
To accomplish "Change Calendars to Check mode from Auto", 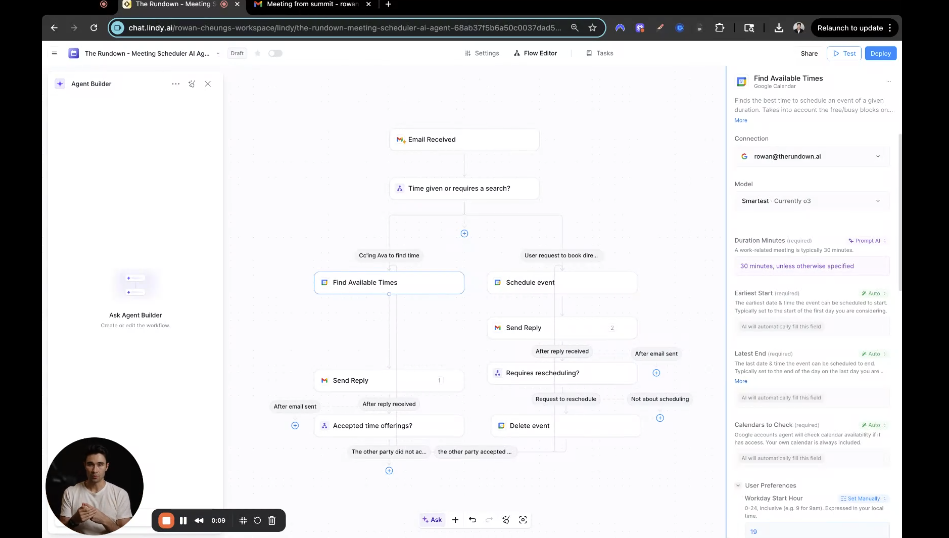I will 873,425.
